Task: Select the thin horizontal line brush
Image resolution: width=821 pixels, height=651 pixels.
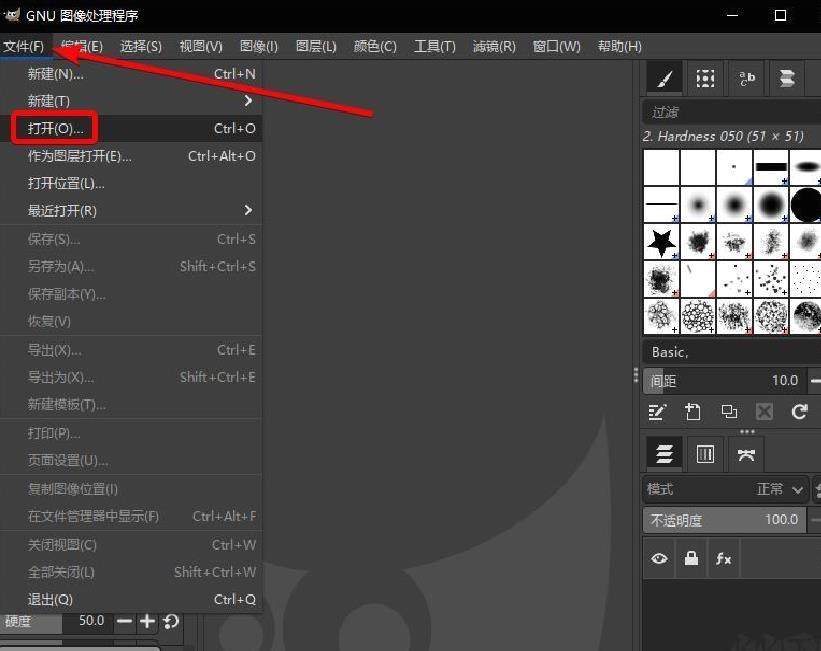Action: point(661,204)
